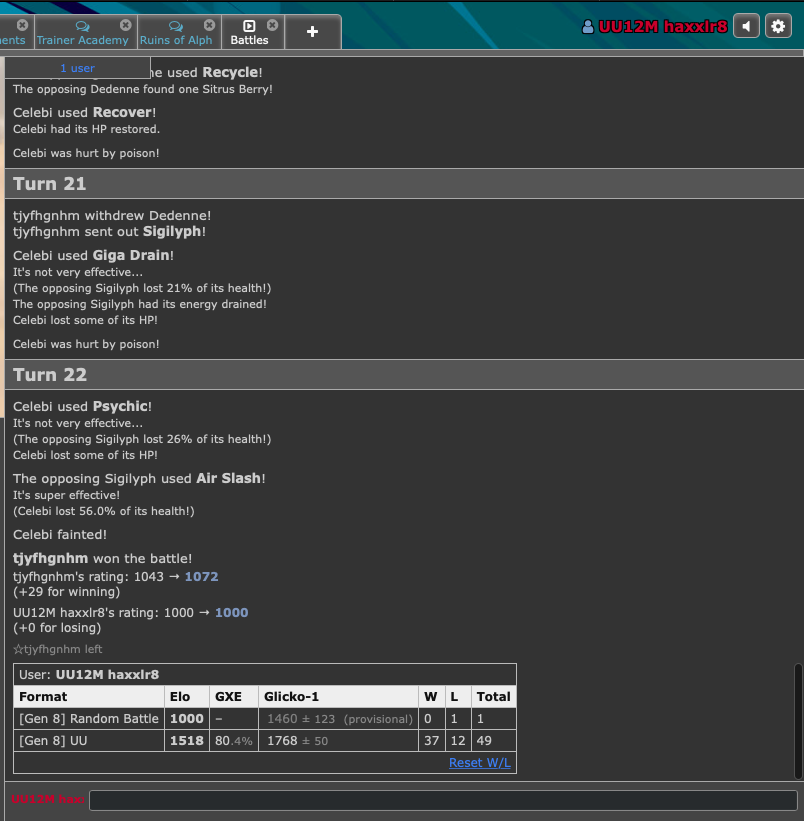Close the Trainer Academy tab
804x821 pixels.
126,25
